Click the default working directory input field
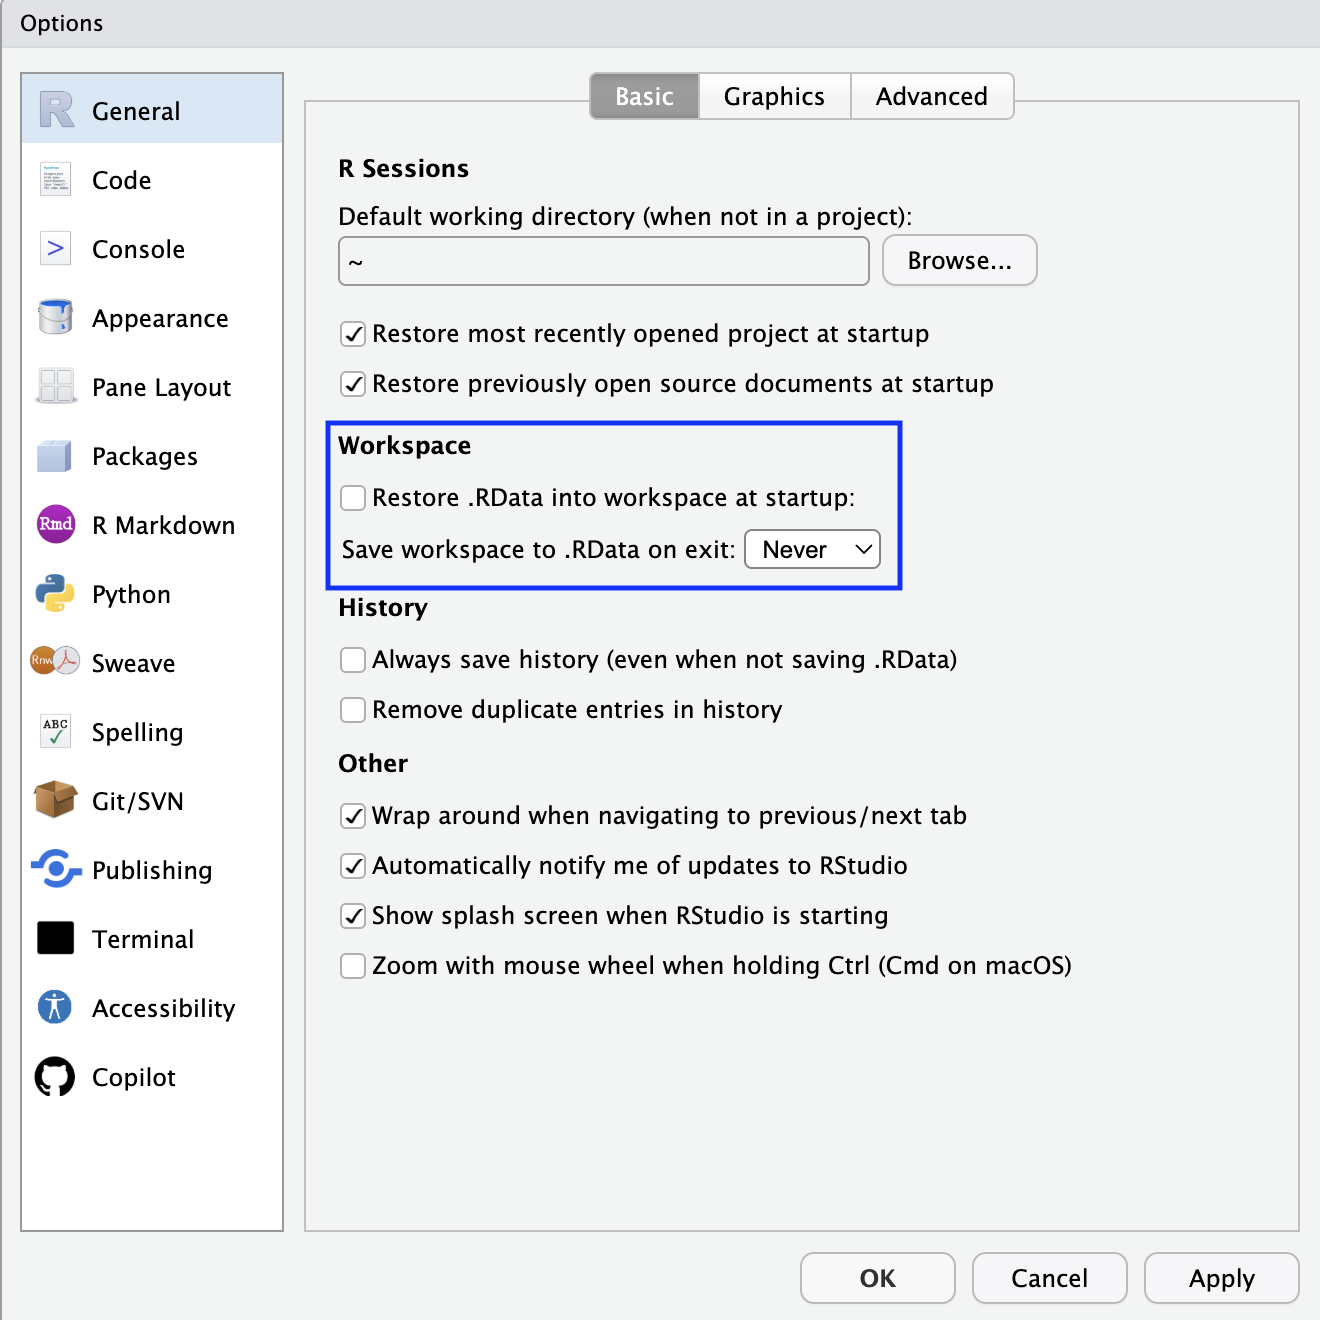The width and height of the screenshot is (1320, 1320). click(x=603, y=261)
